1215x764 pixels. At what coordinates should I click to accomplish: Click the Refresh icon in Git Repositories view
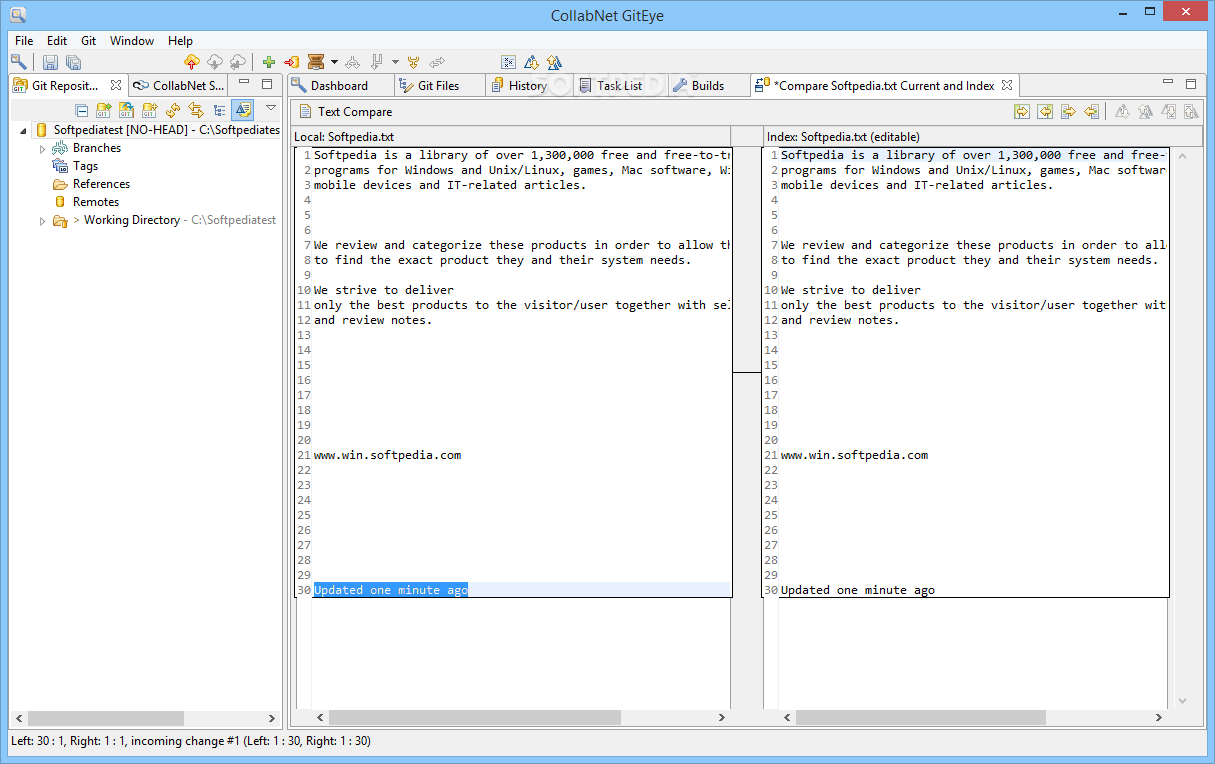173,110
